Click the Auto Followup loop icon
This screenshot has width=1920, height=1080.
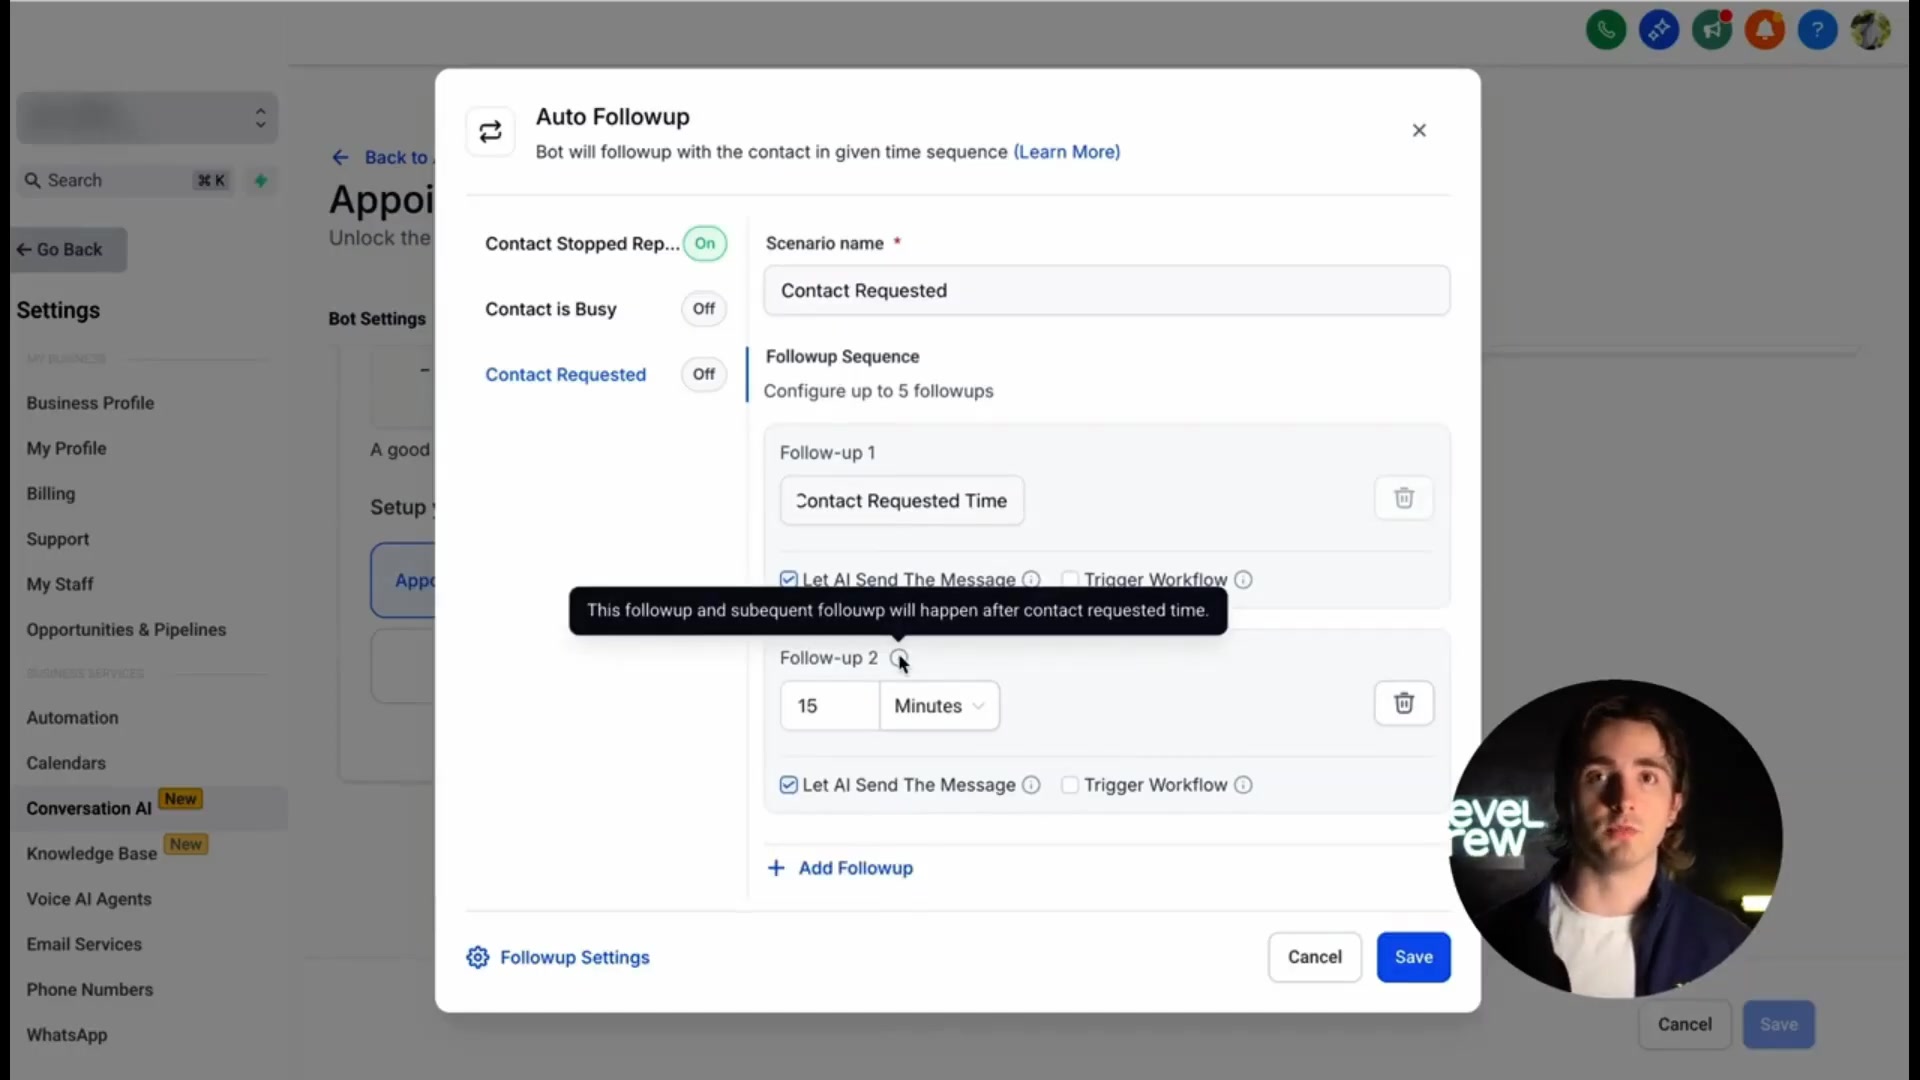pos(490,131)
